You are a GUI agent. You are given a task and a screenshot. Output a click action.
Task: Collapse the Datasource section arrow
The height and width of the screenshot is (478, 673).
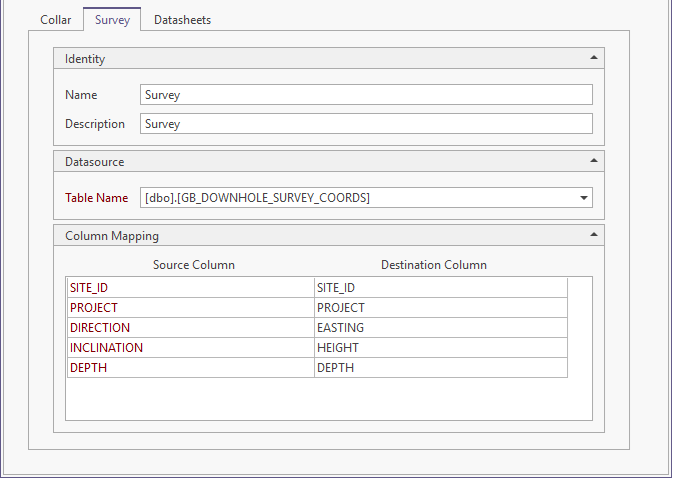[594, 161]
